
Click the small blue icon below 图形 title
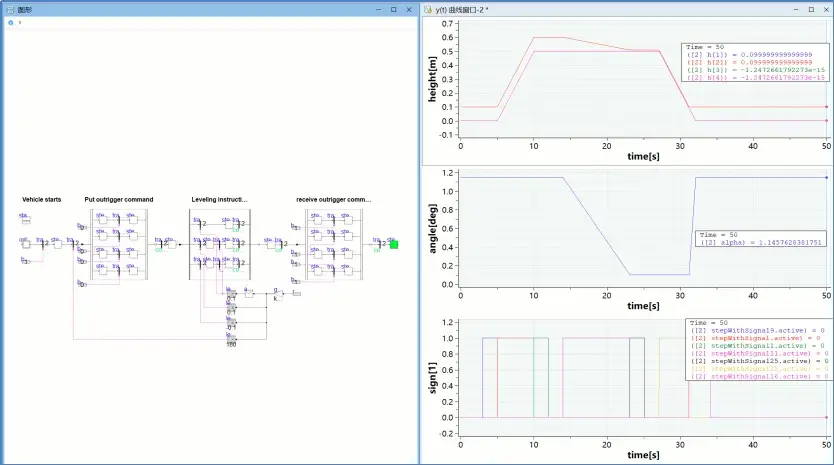11,23
